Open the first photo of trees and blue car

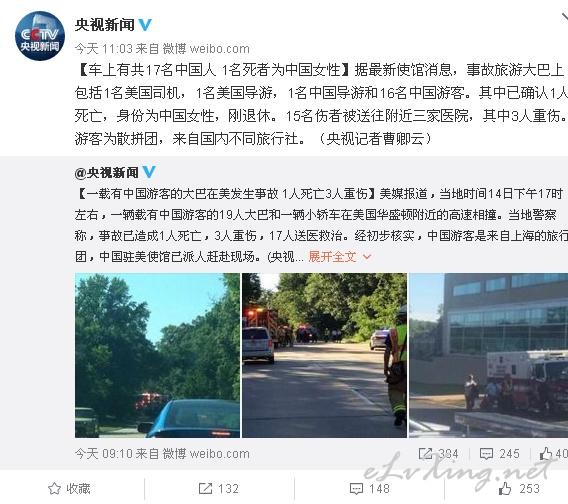[157, 355]
